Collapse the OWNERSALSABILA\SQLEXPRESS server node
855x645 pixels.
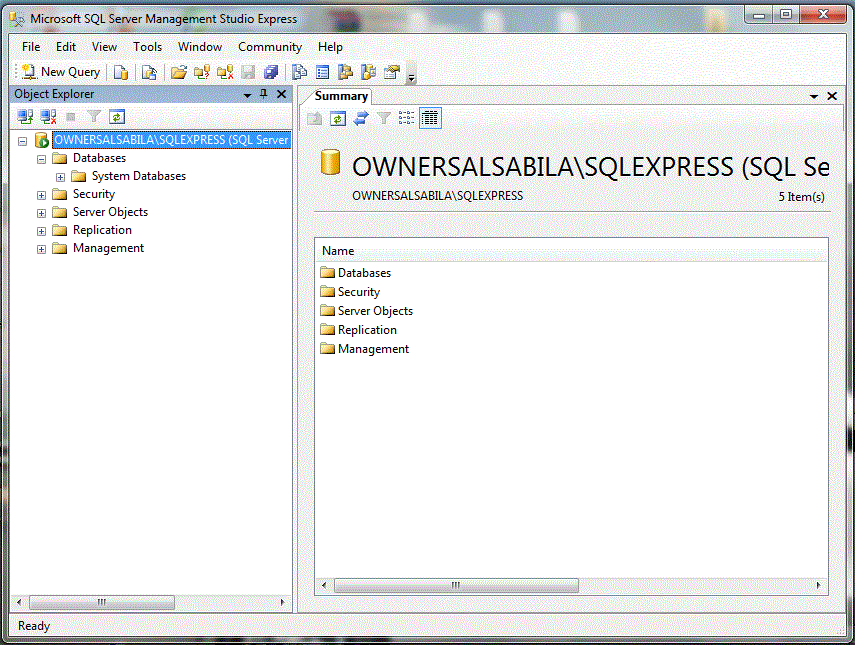[22, 141]
